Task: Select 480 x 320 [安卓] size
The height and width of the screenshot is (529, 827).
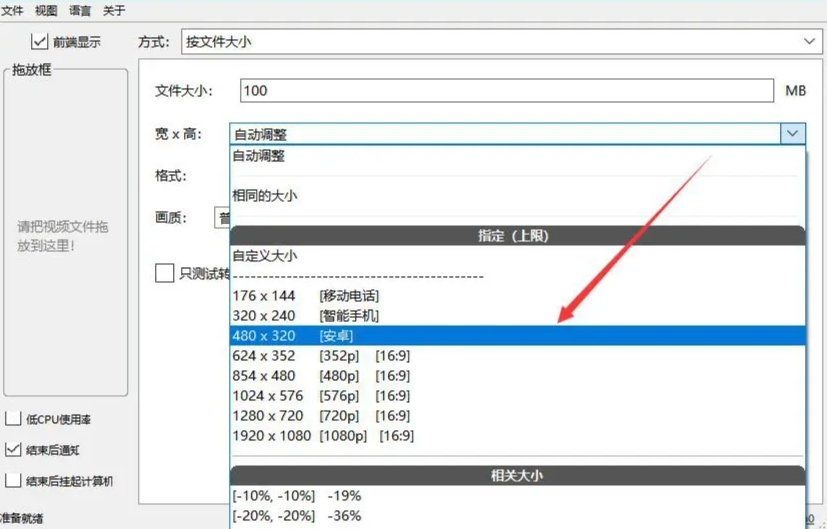Action: tap(518, 336)
